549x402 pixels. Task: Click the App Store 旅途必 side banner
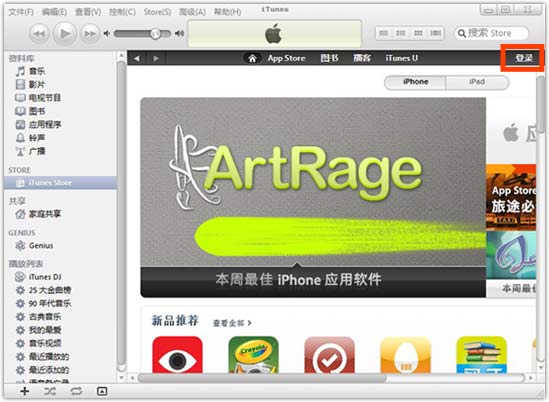pyautogui.click(x=511, y=197)
